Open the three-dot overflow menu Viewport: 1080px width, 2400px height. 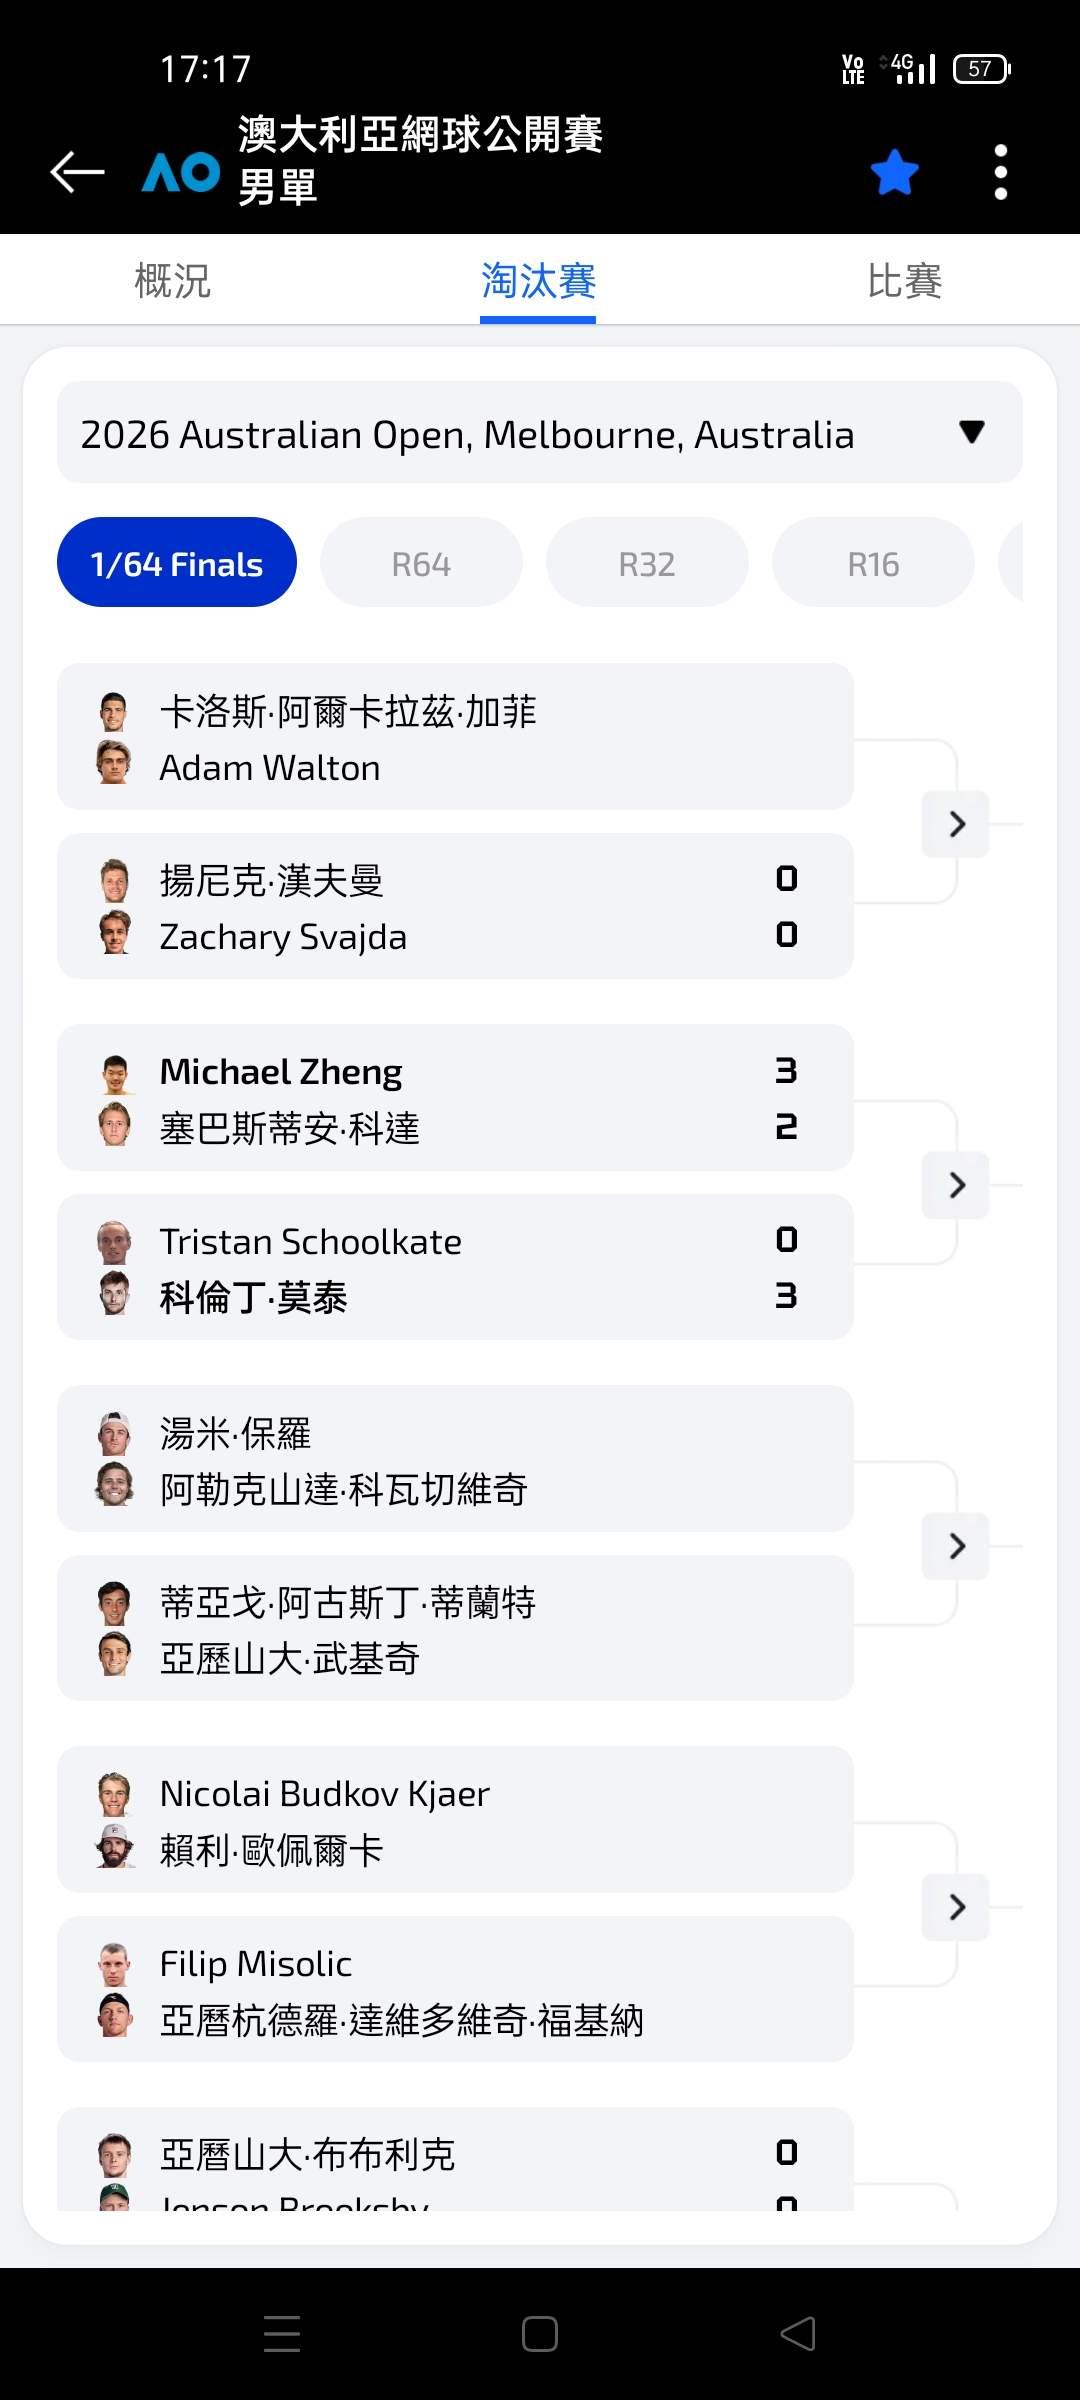point(1000,172)
